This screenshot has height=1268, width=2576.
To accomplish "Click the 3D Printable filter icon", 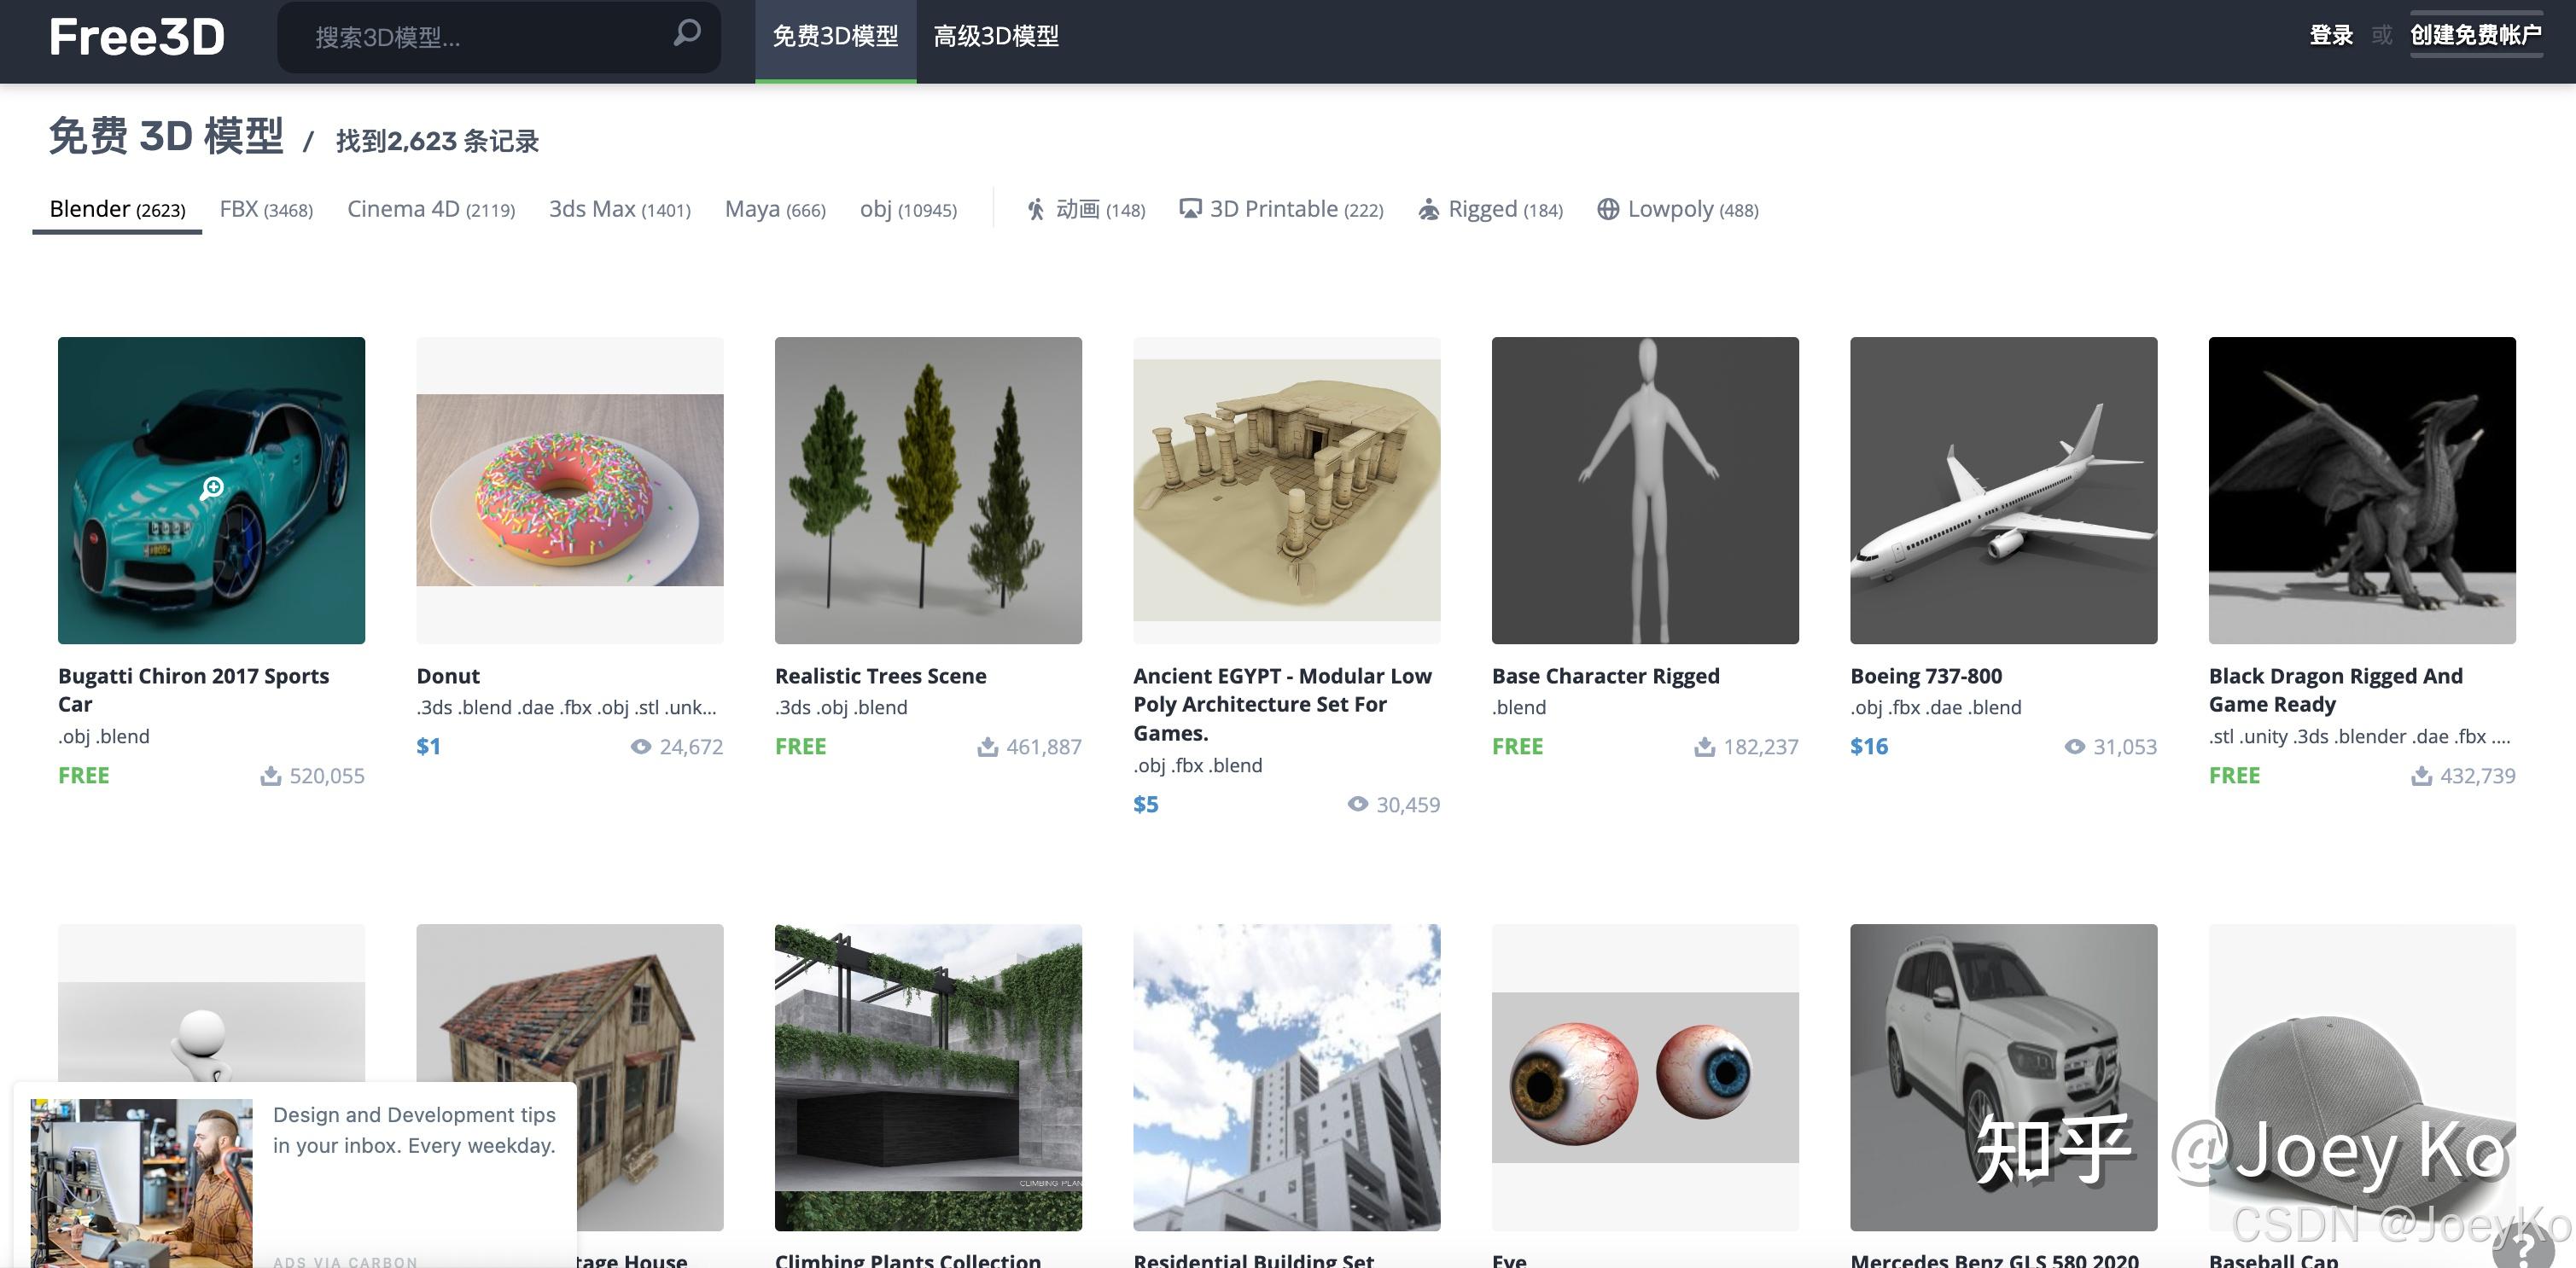I will [1189, 209].
